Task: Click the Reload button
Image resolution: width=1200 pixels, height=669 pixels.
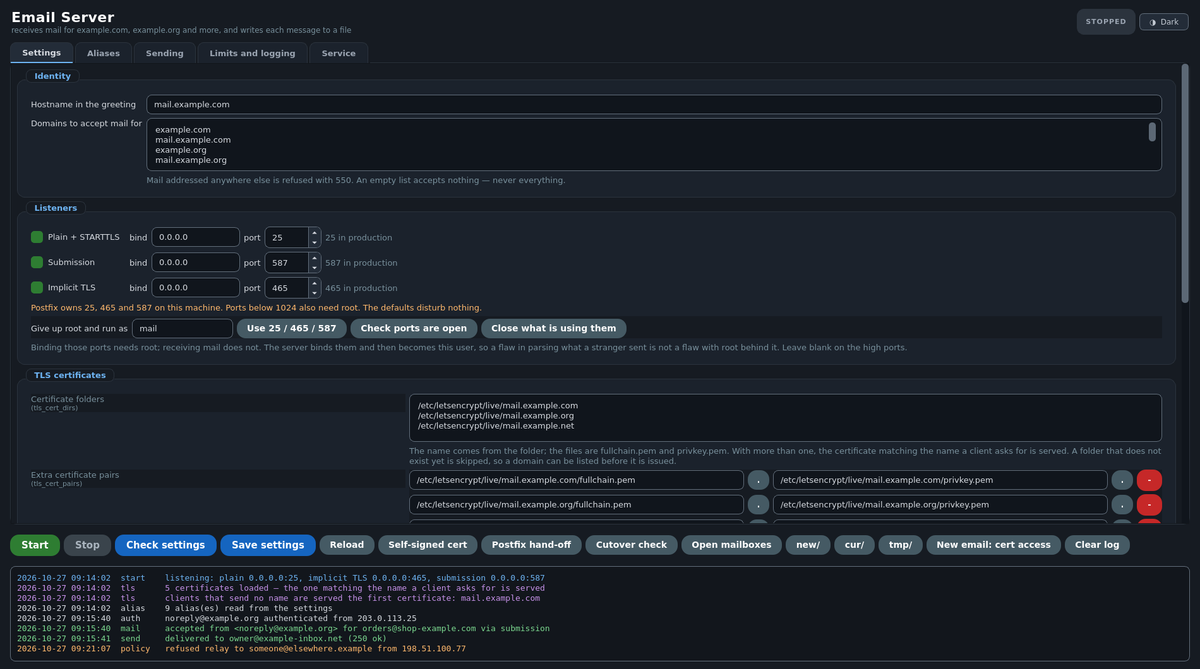Action: pos(347,545)
